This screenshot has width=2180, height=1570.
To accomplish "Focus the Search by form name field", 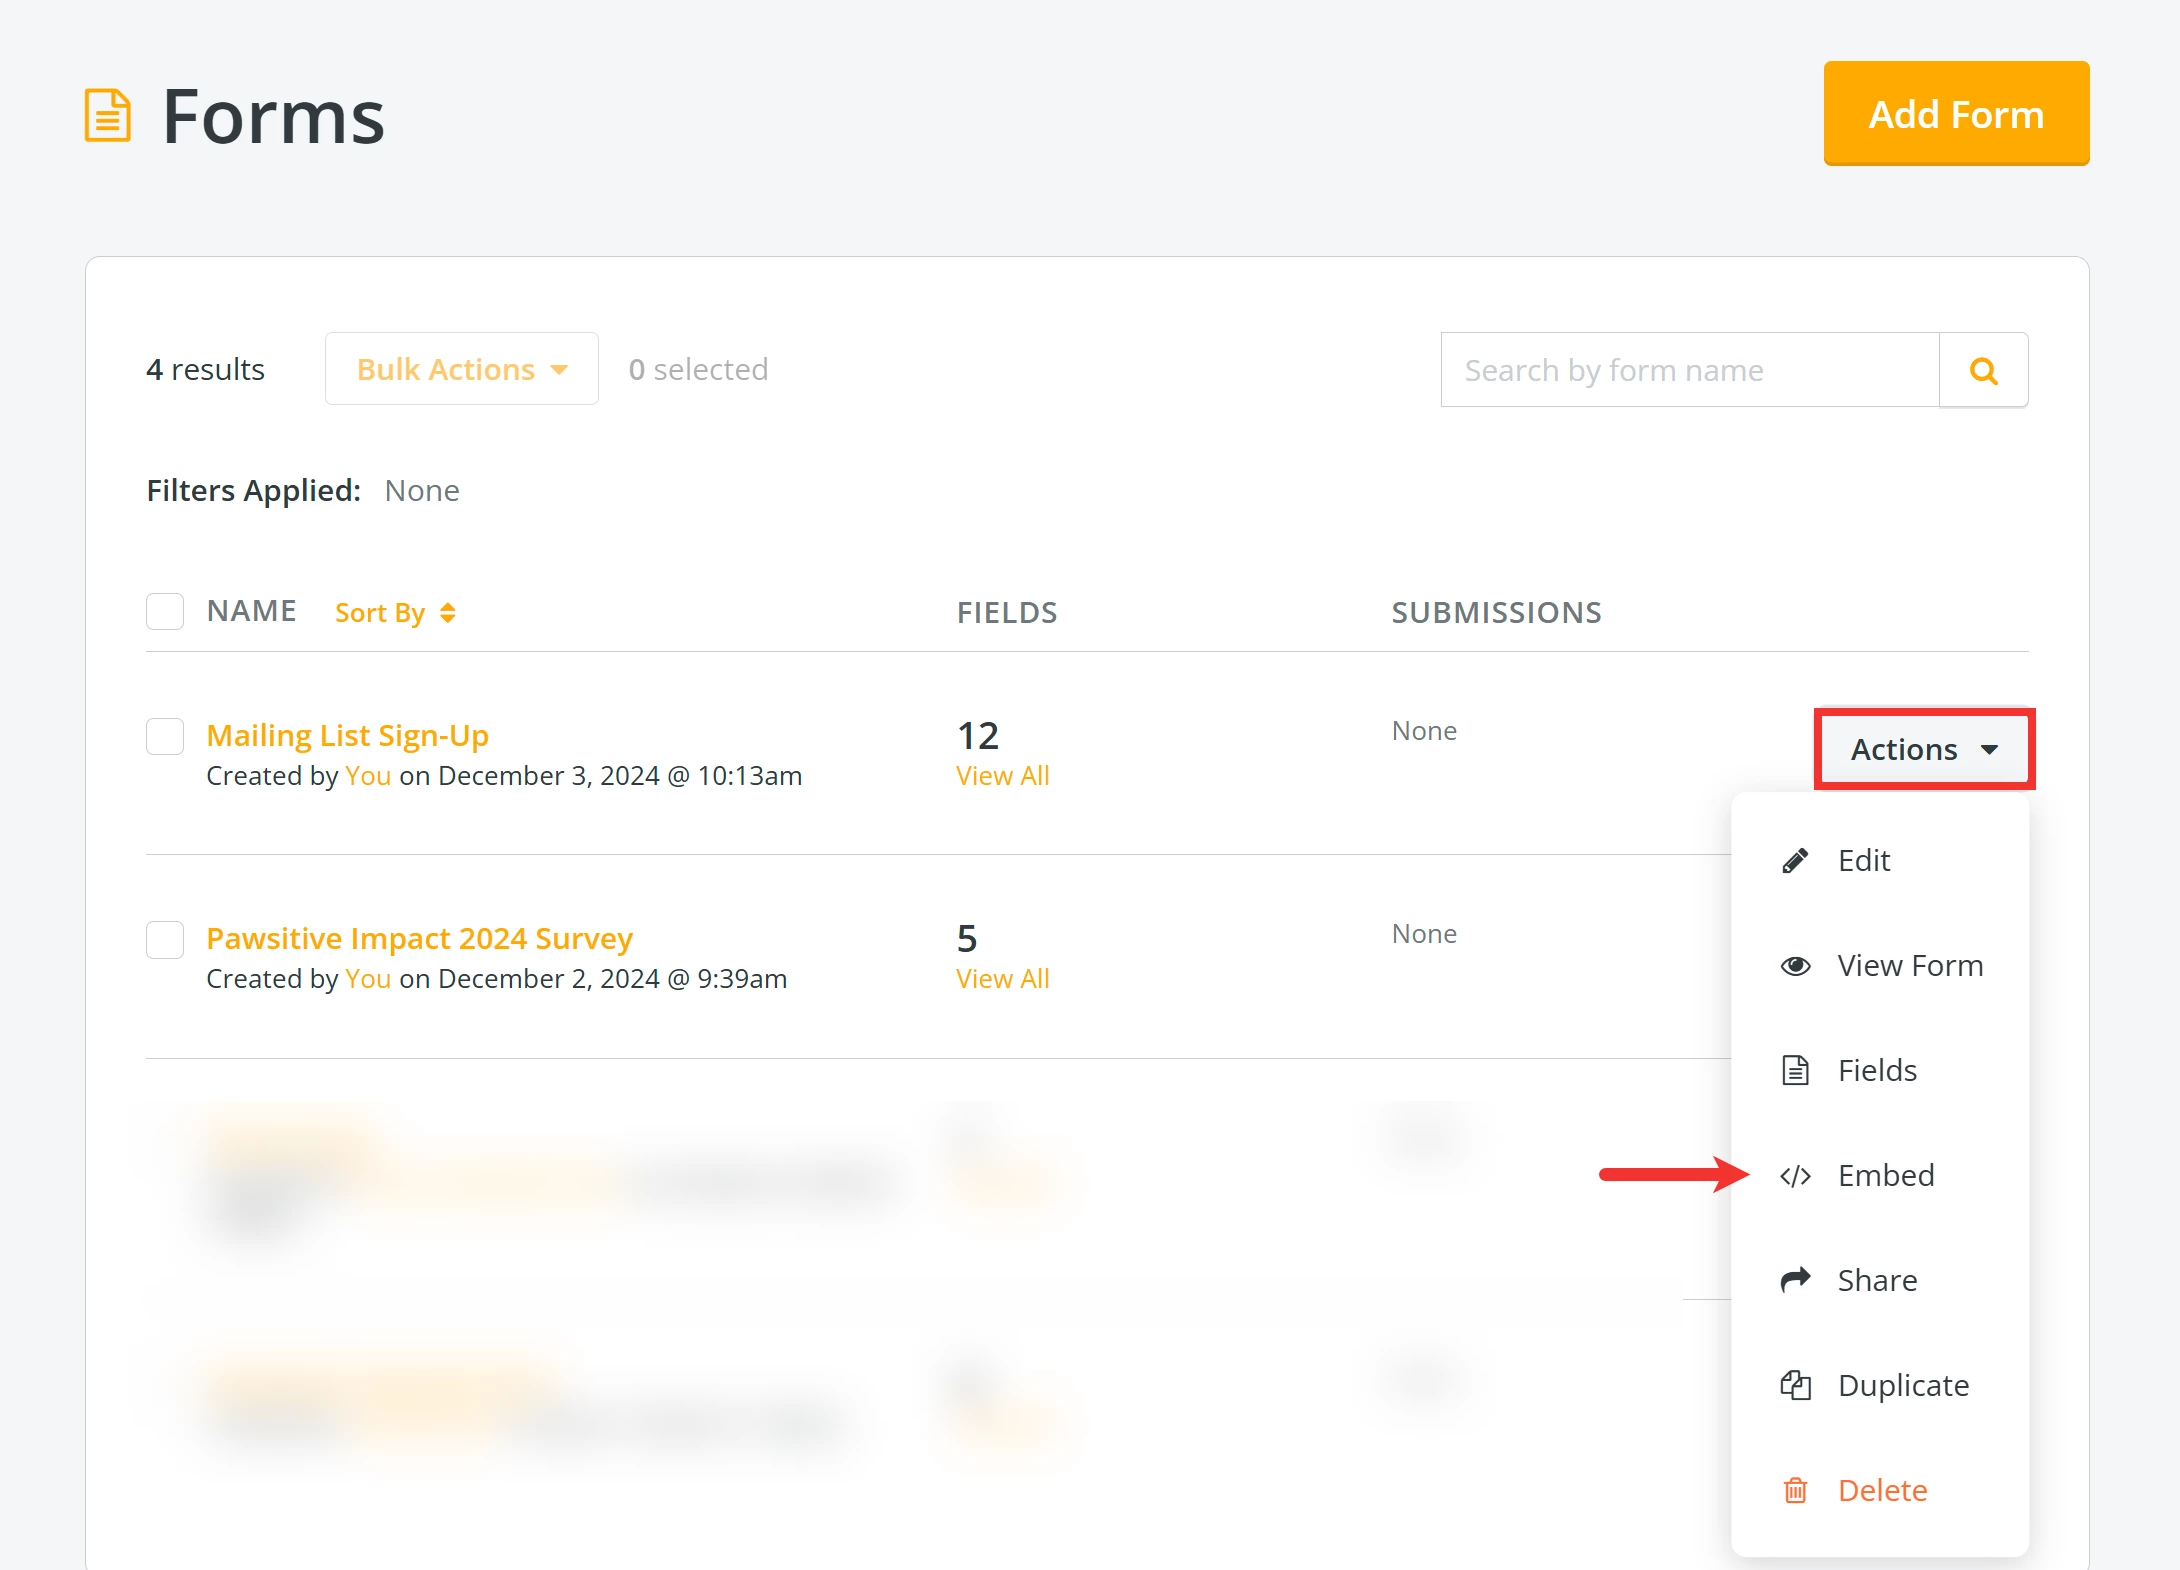I will pyautogui.click(x=1689, y=371).
